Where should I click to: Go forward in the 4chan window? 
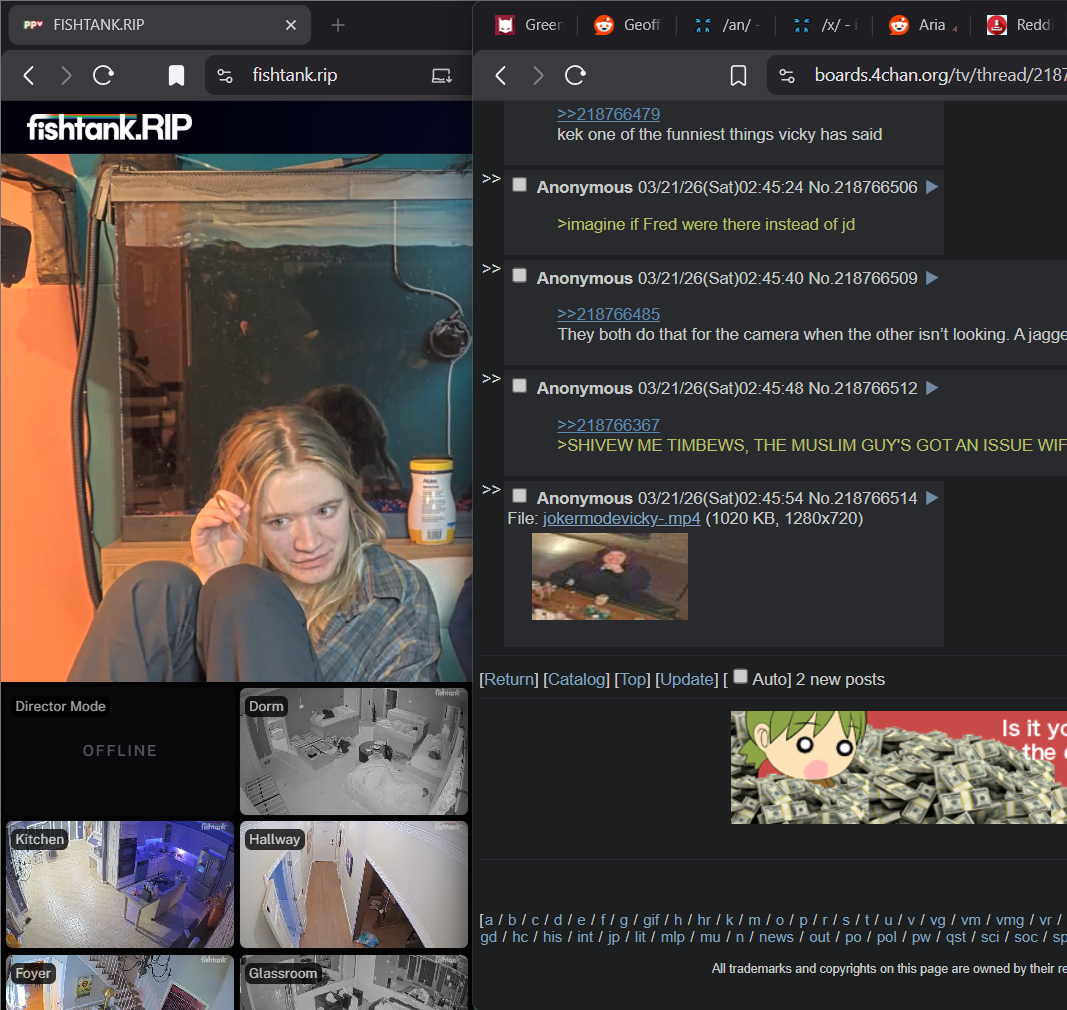pos(538,75)
